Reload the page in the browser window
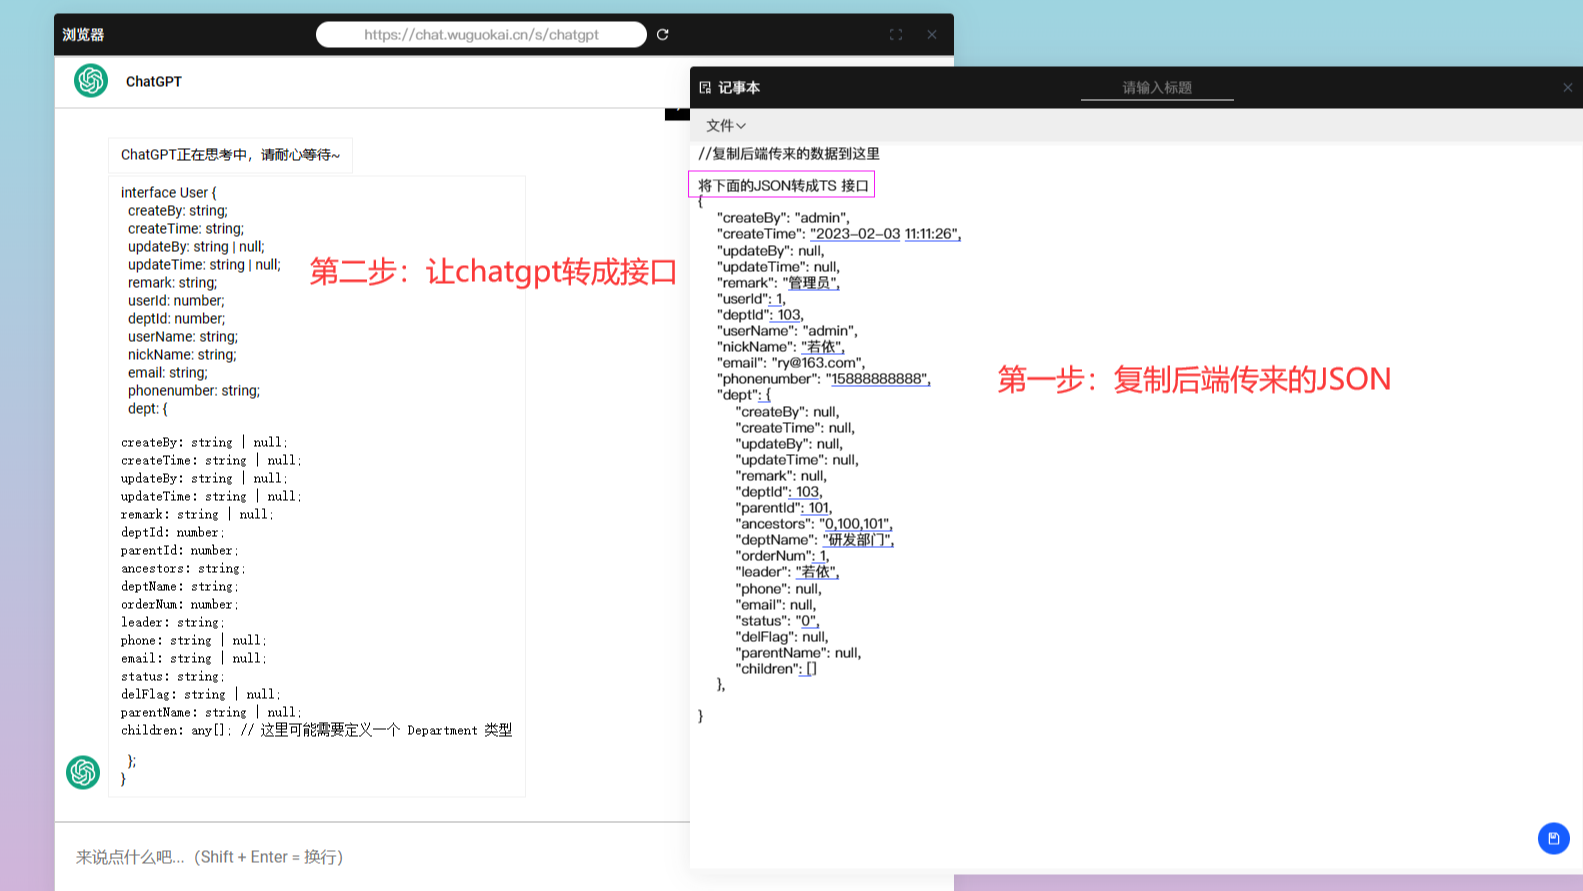1583x891 pixels. (662, 34)
